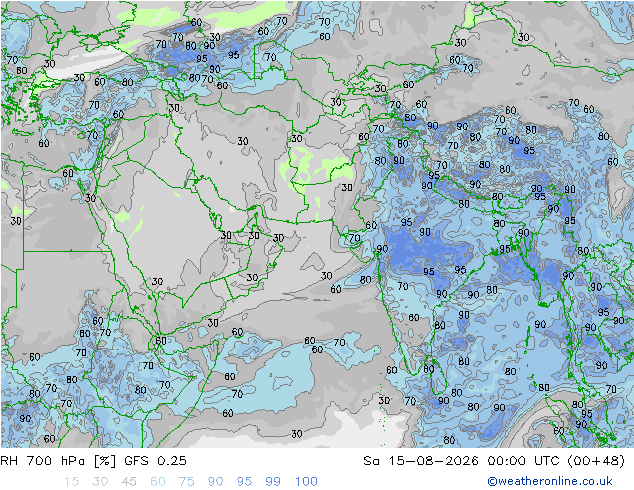634x490 pixels.
Task: Click the ©weatheronline.co.uk copyright link
Action: pyautogui.click(x=549, y=481)
